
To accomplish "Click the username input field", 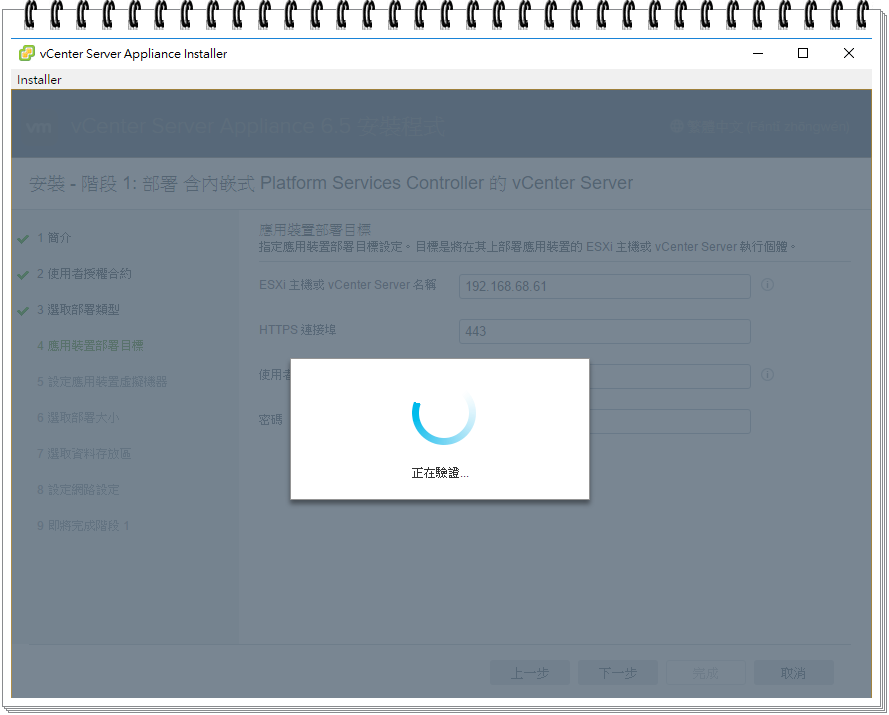I will pyautogui.click(x=670, y=376).
